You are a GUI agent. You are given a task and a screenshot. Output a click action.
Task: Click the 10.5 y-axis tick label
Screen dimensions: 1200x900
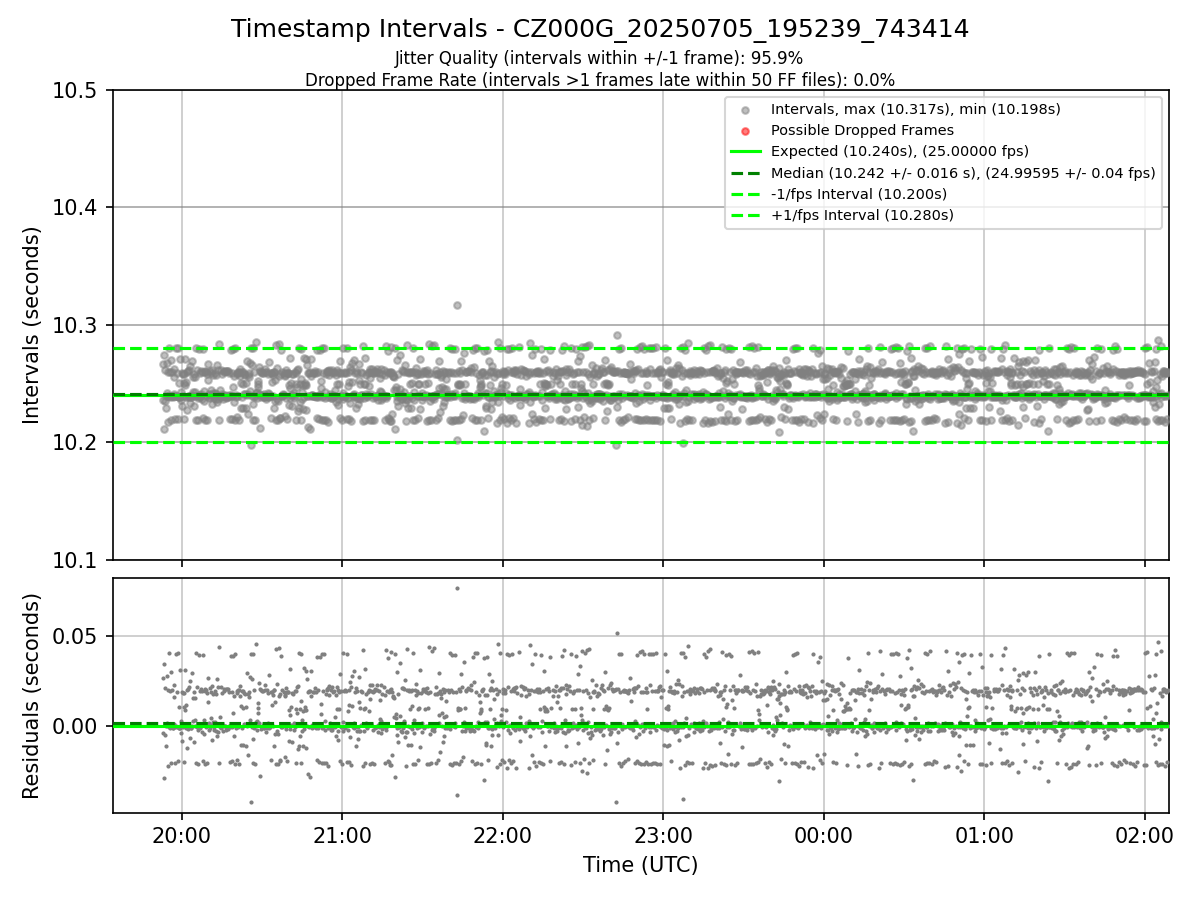coord(77,91)
